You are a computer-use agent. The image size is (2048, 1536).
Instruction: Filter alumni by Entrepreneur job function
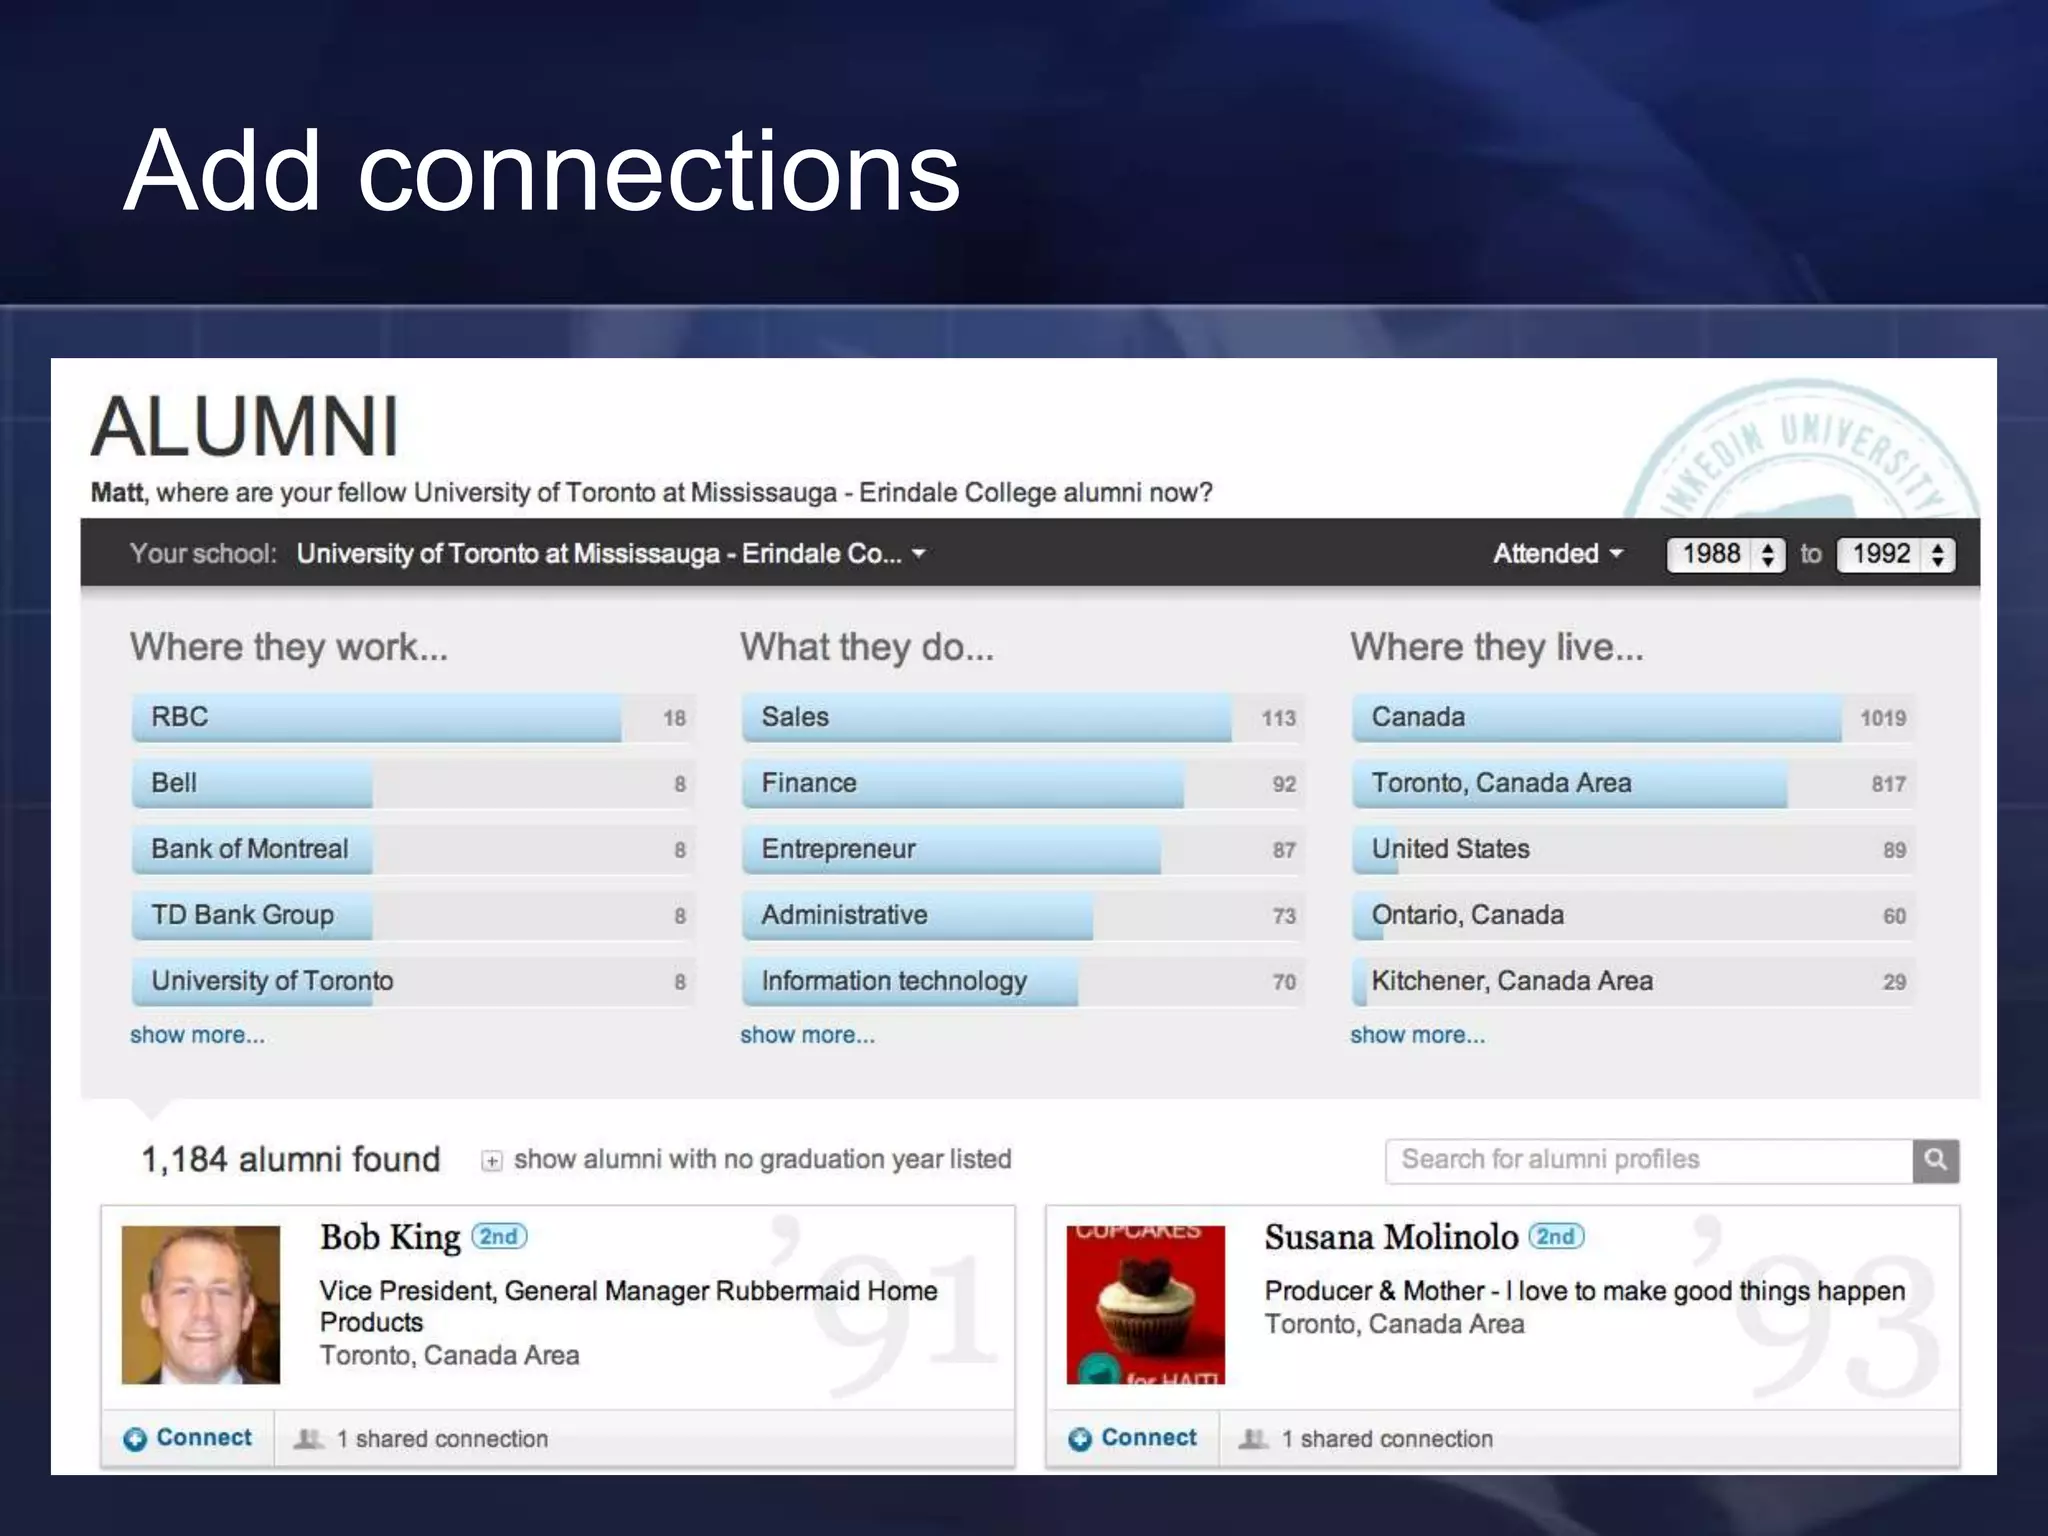click(x=1023, y=850)
